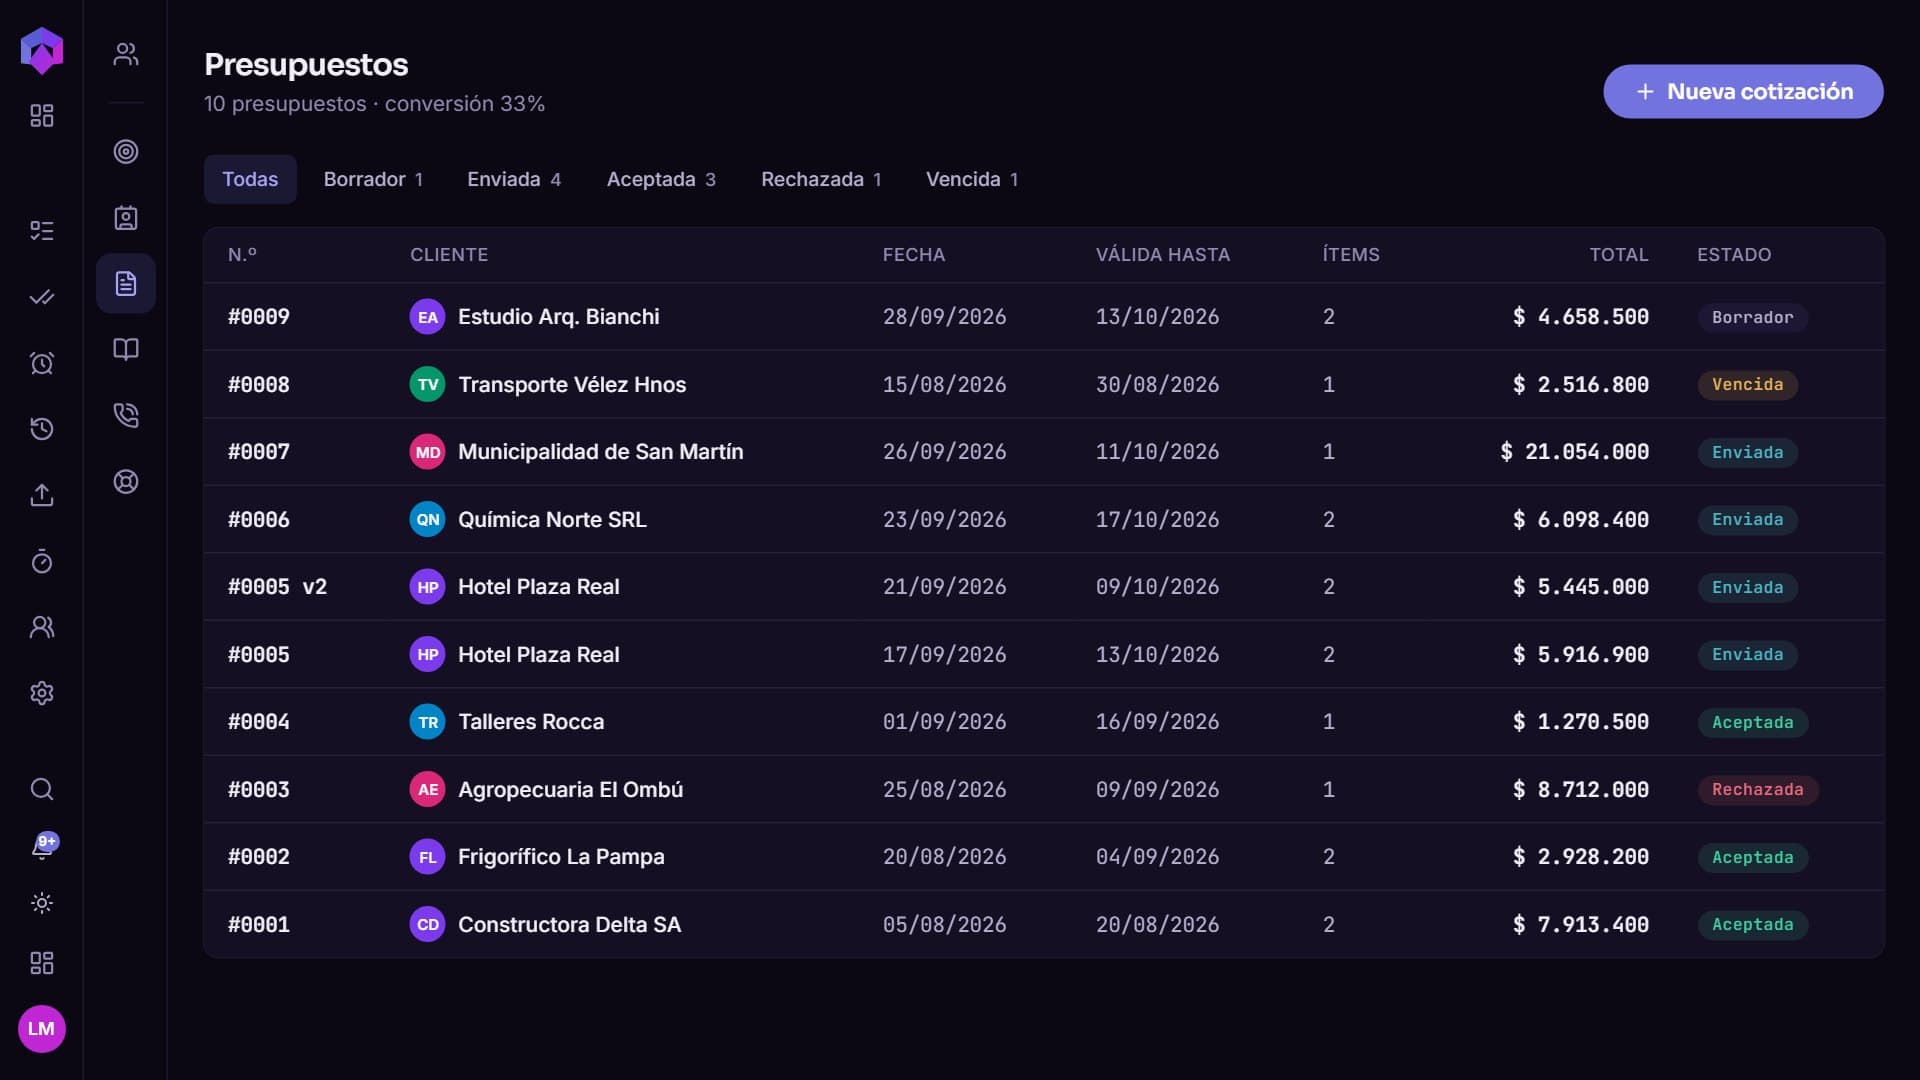
Task: Switch to the Rechazada tab
Action: [821, 179]
